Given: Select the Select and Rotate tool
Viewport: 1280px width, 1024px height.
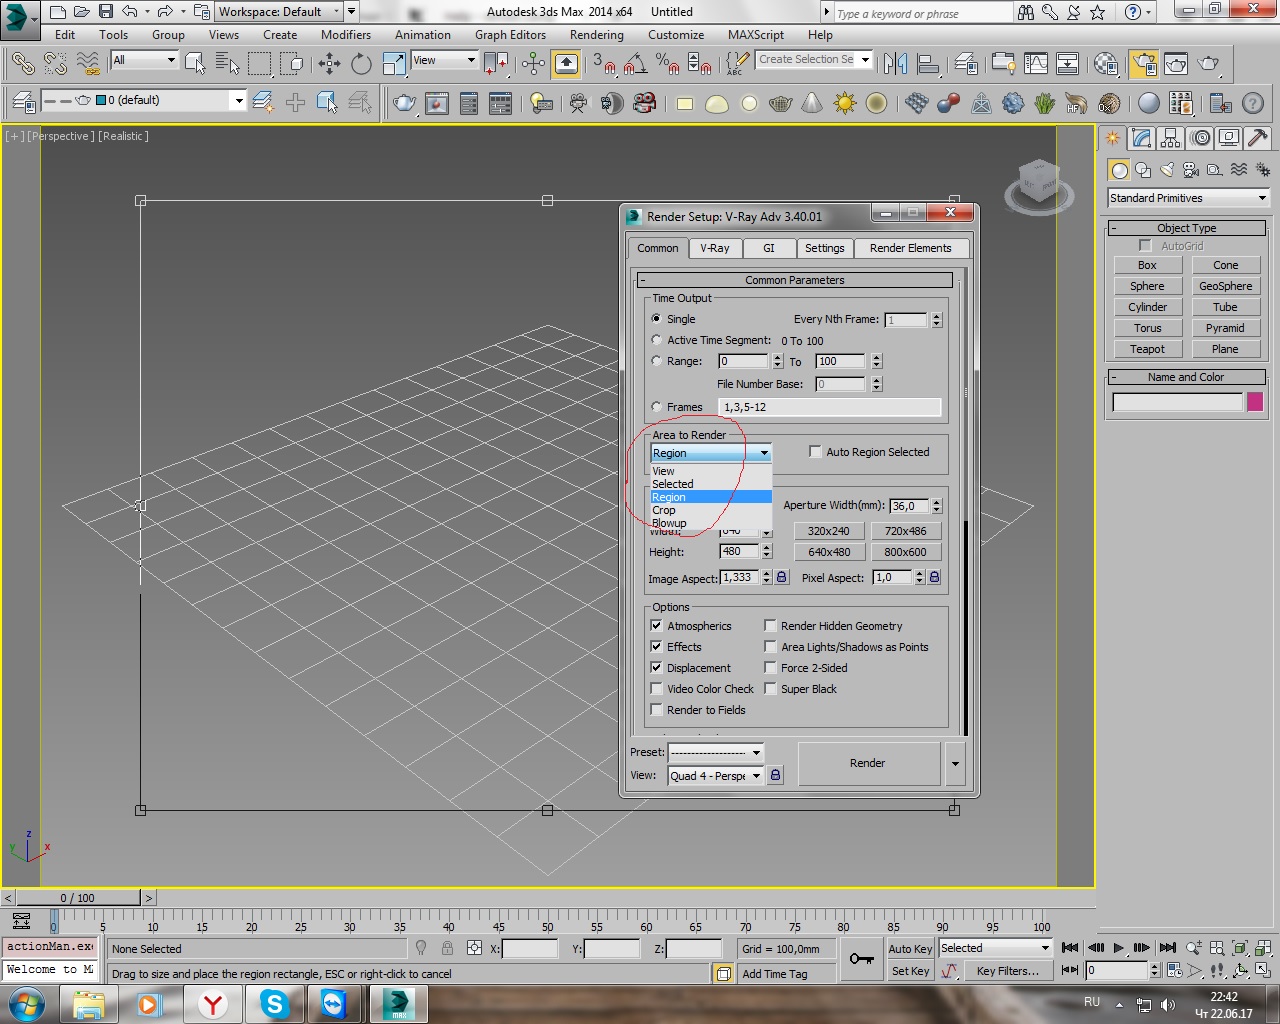Looking at the screenshot, I should pos(359,64).
